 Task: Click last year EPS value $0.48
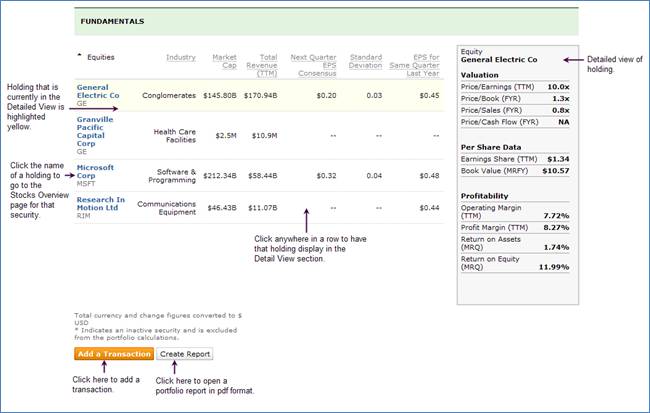tap(429, 176)
